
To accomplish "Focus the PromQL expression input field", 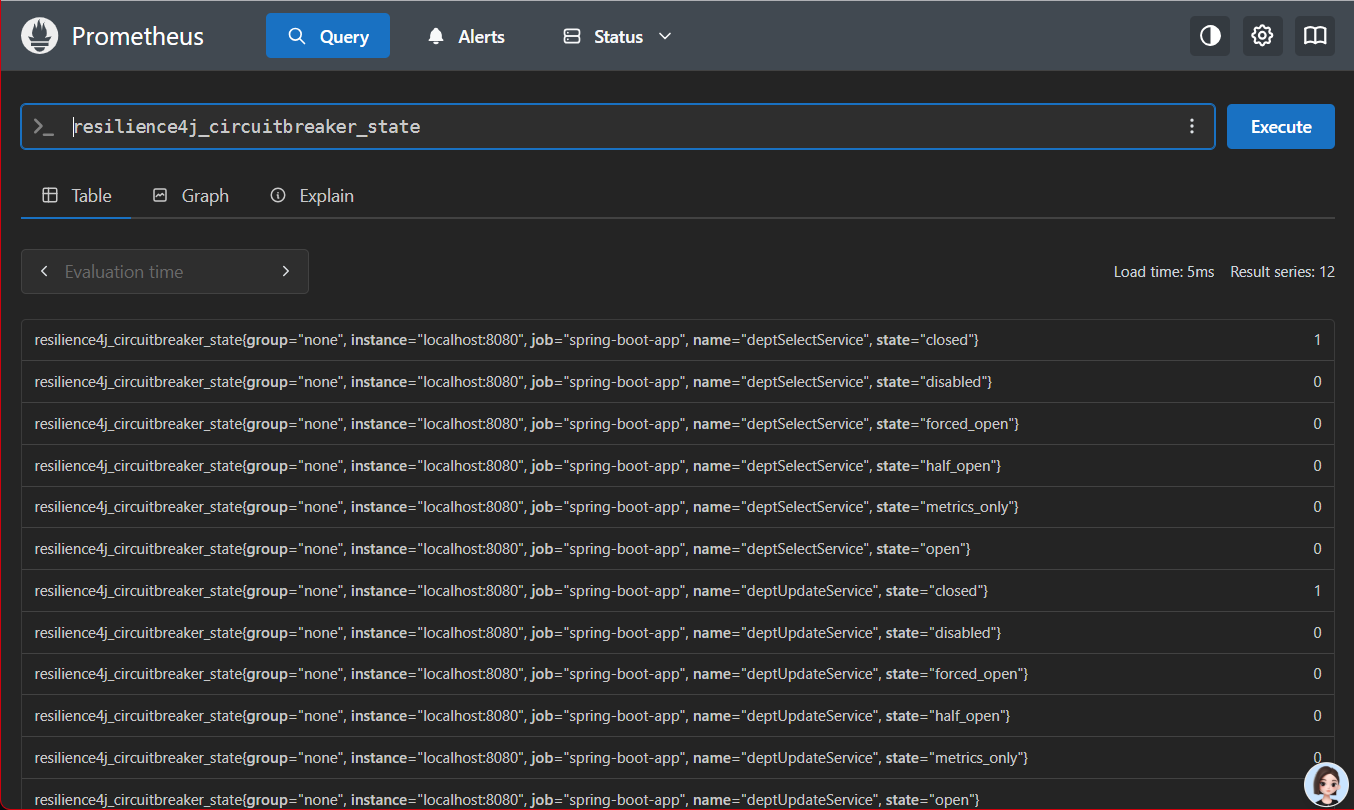I will pos(620,126).
